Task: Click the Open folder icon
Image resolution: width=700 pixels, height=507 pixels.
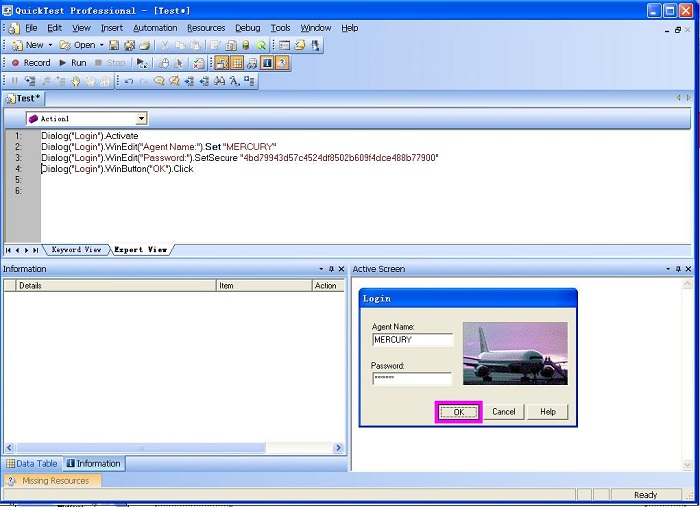Action: coord(65,45)
